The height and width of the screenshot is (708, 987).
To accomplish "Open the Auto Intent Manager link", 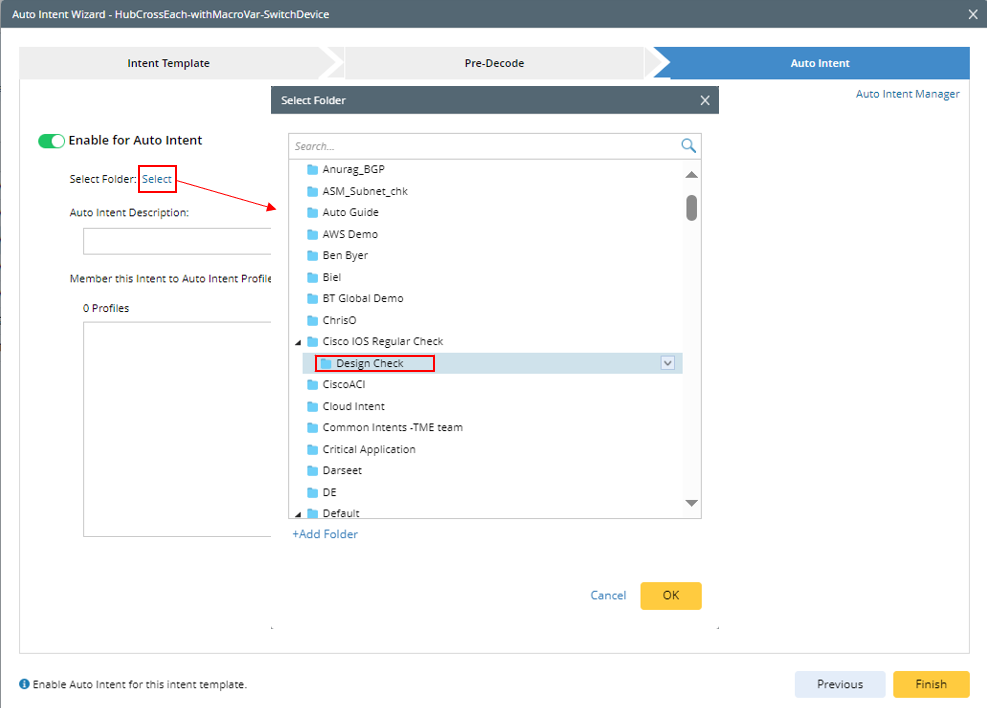I will tap(907, 94).
